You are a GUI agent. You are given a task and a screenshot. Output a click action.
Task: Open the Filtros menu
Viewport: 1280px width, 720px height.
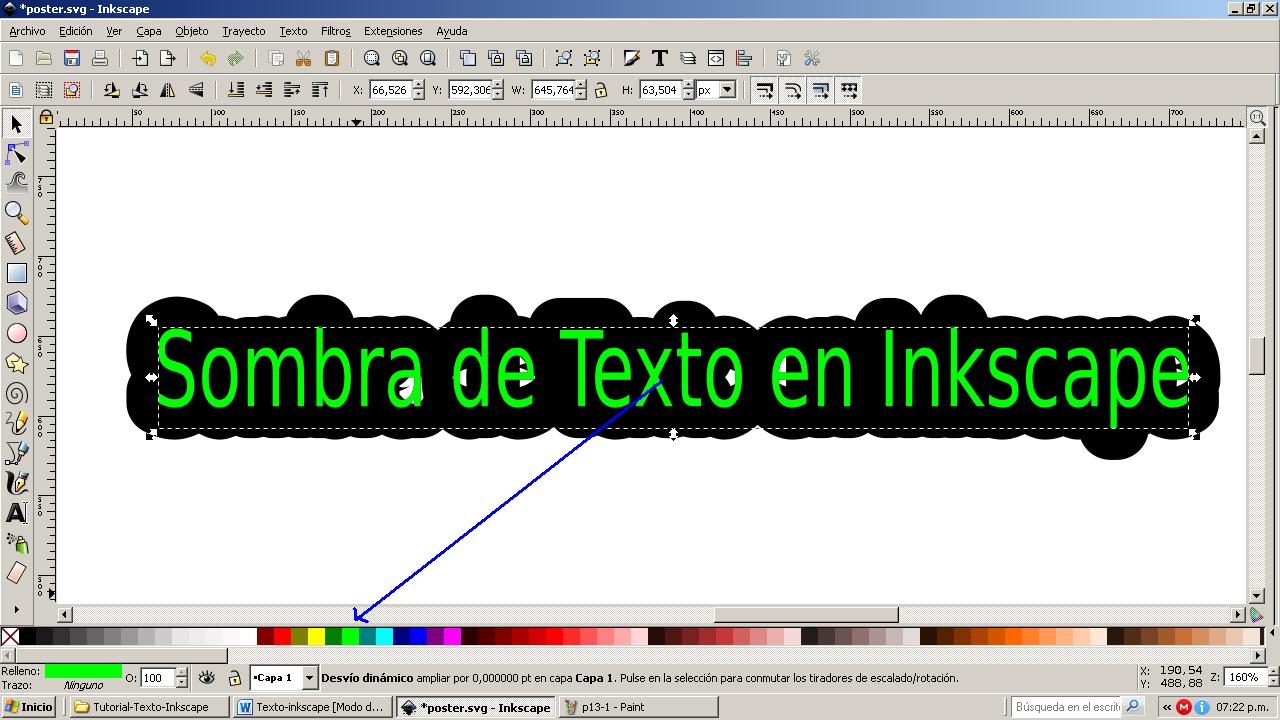coord(336,31)
